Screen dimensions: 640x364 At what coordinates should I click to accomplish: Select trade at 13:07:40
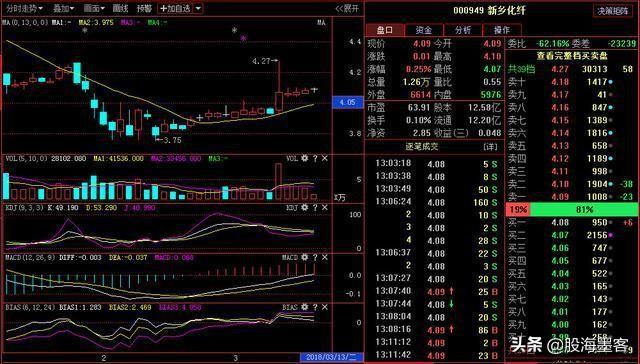coord(436,291)
